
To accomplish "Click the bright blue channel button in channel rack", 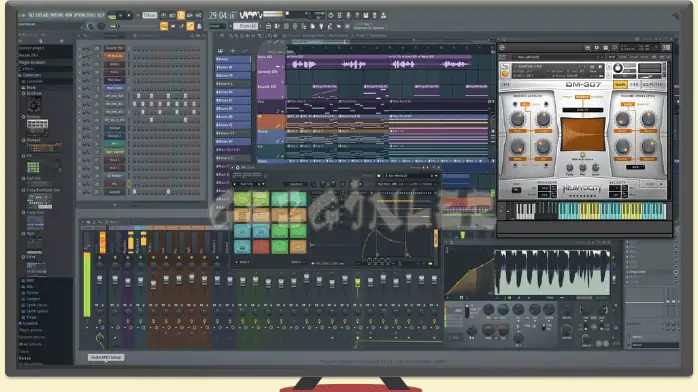I will [x=114, y=88].
